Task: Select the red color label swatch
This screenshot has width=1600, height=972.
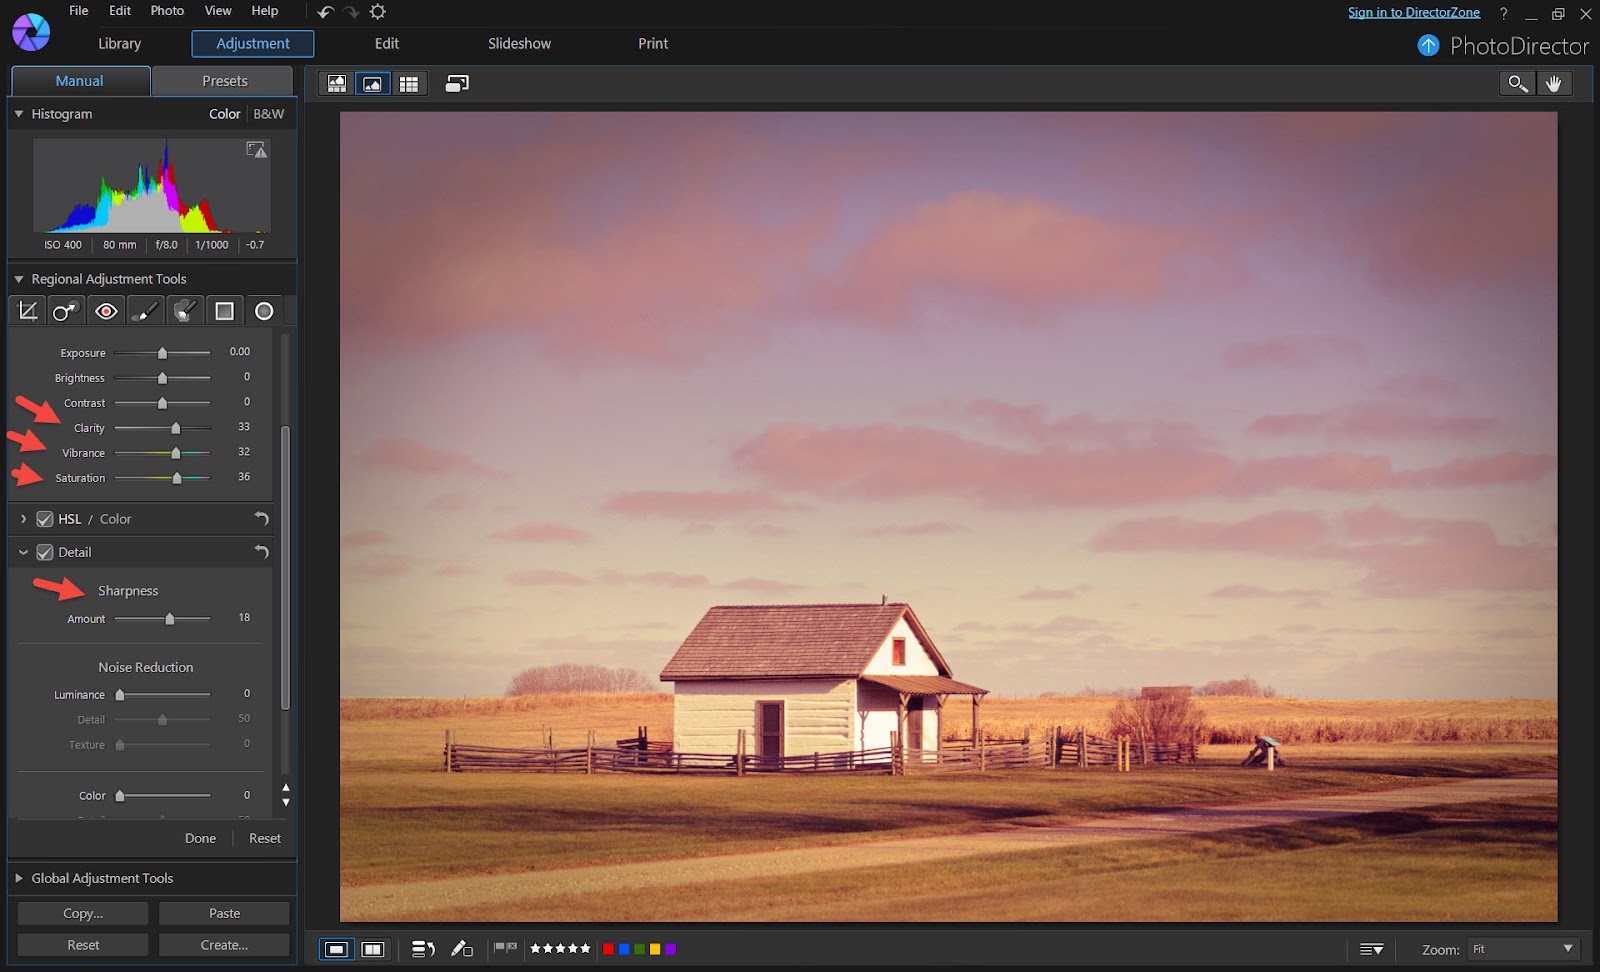Action: tap(608, 949)
